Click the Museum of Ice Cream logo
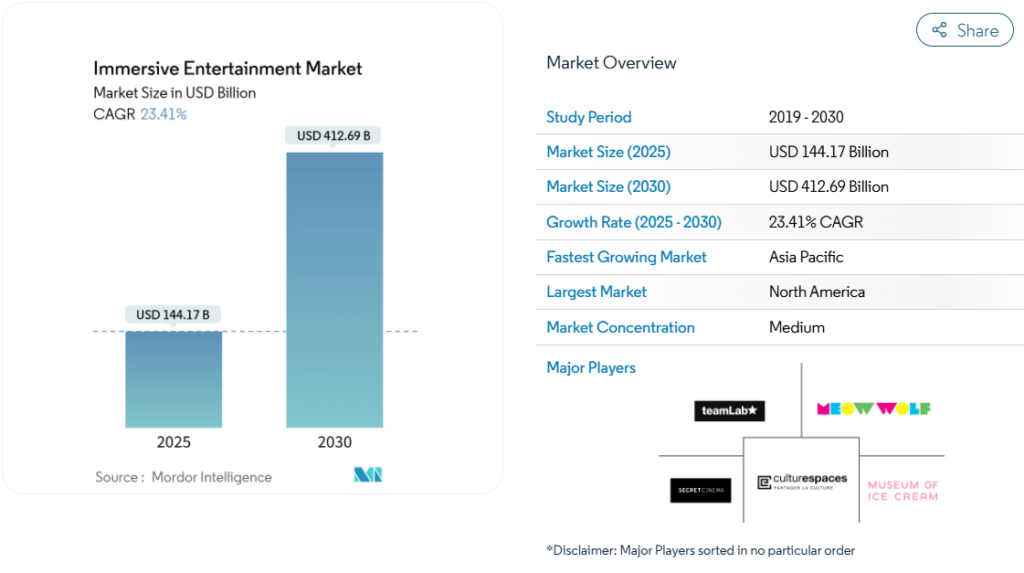1024x573 pixels. (x=903, y=490)
